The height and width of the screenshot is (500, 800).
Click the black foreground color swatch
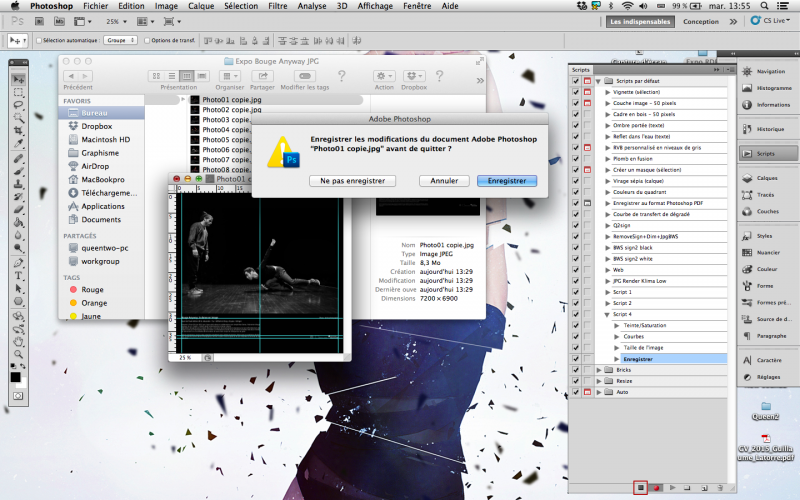pyautogui.click(x=15, y=377)
